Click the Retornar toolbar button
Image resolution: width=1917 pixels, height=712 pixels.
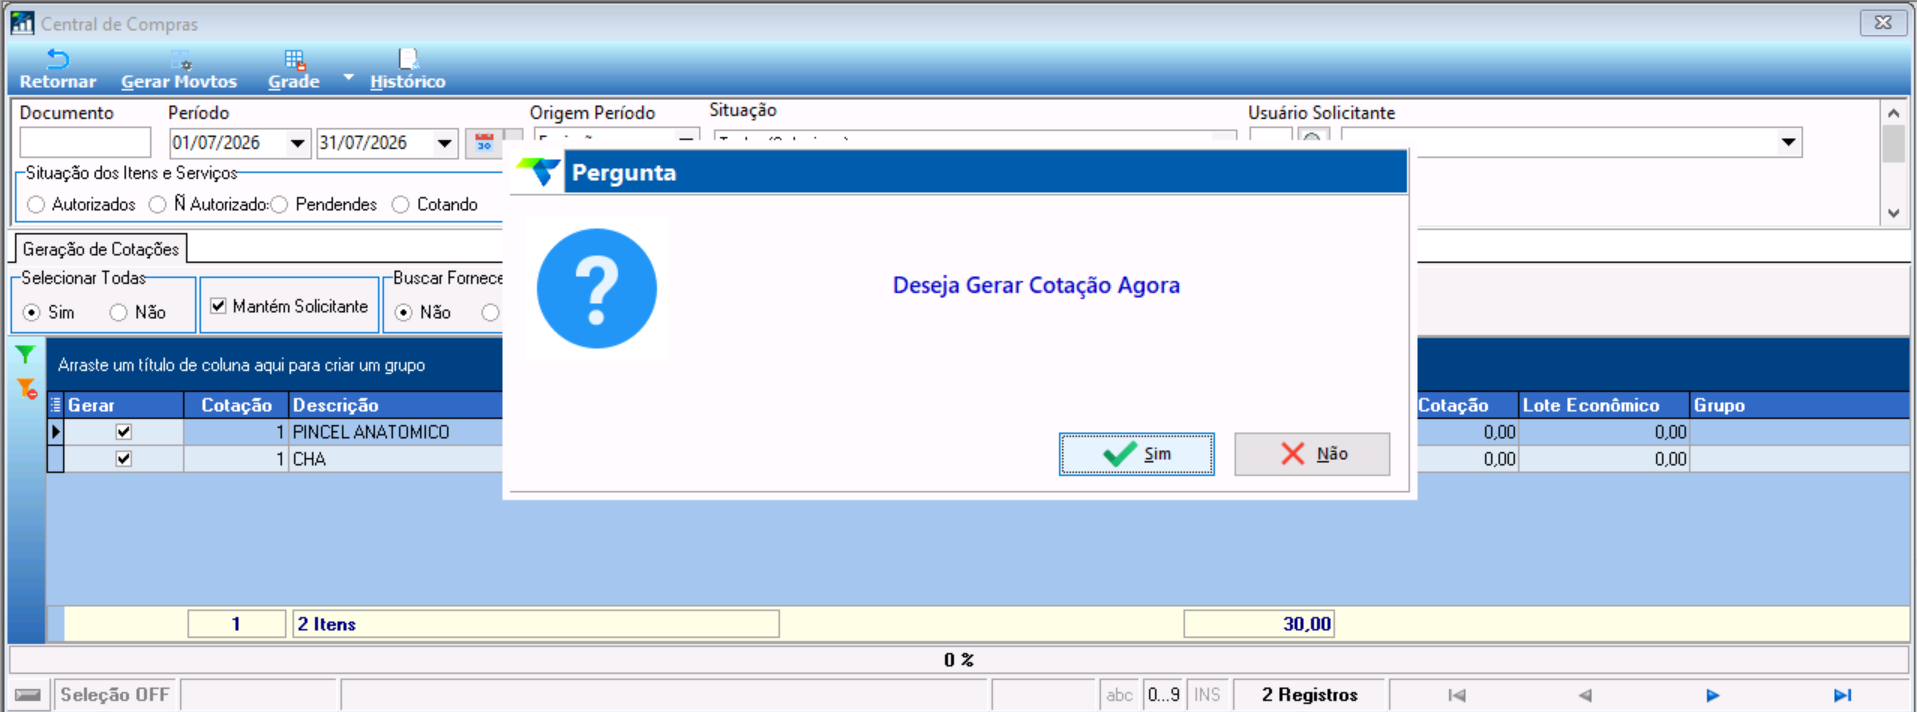coord(58,70)
